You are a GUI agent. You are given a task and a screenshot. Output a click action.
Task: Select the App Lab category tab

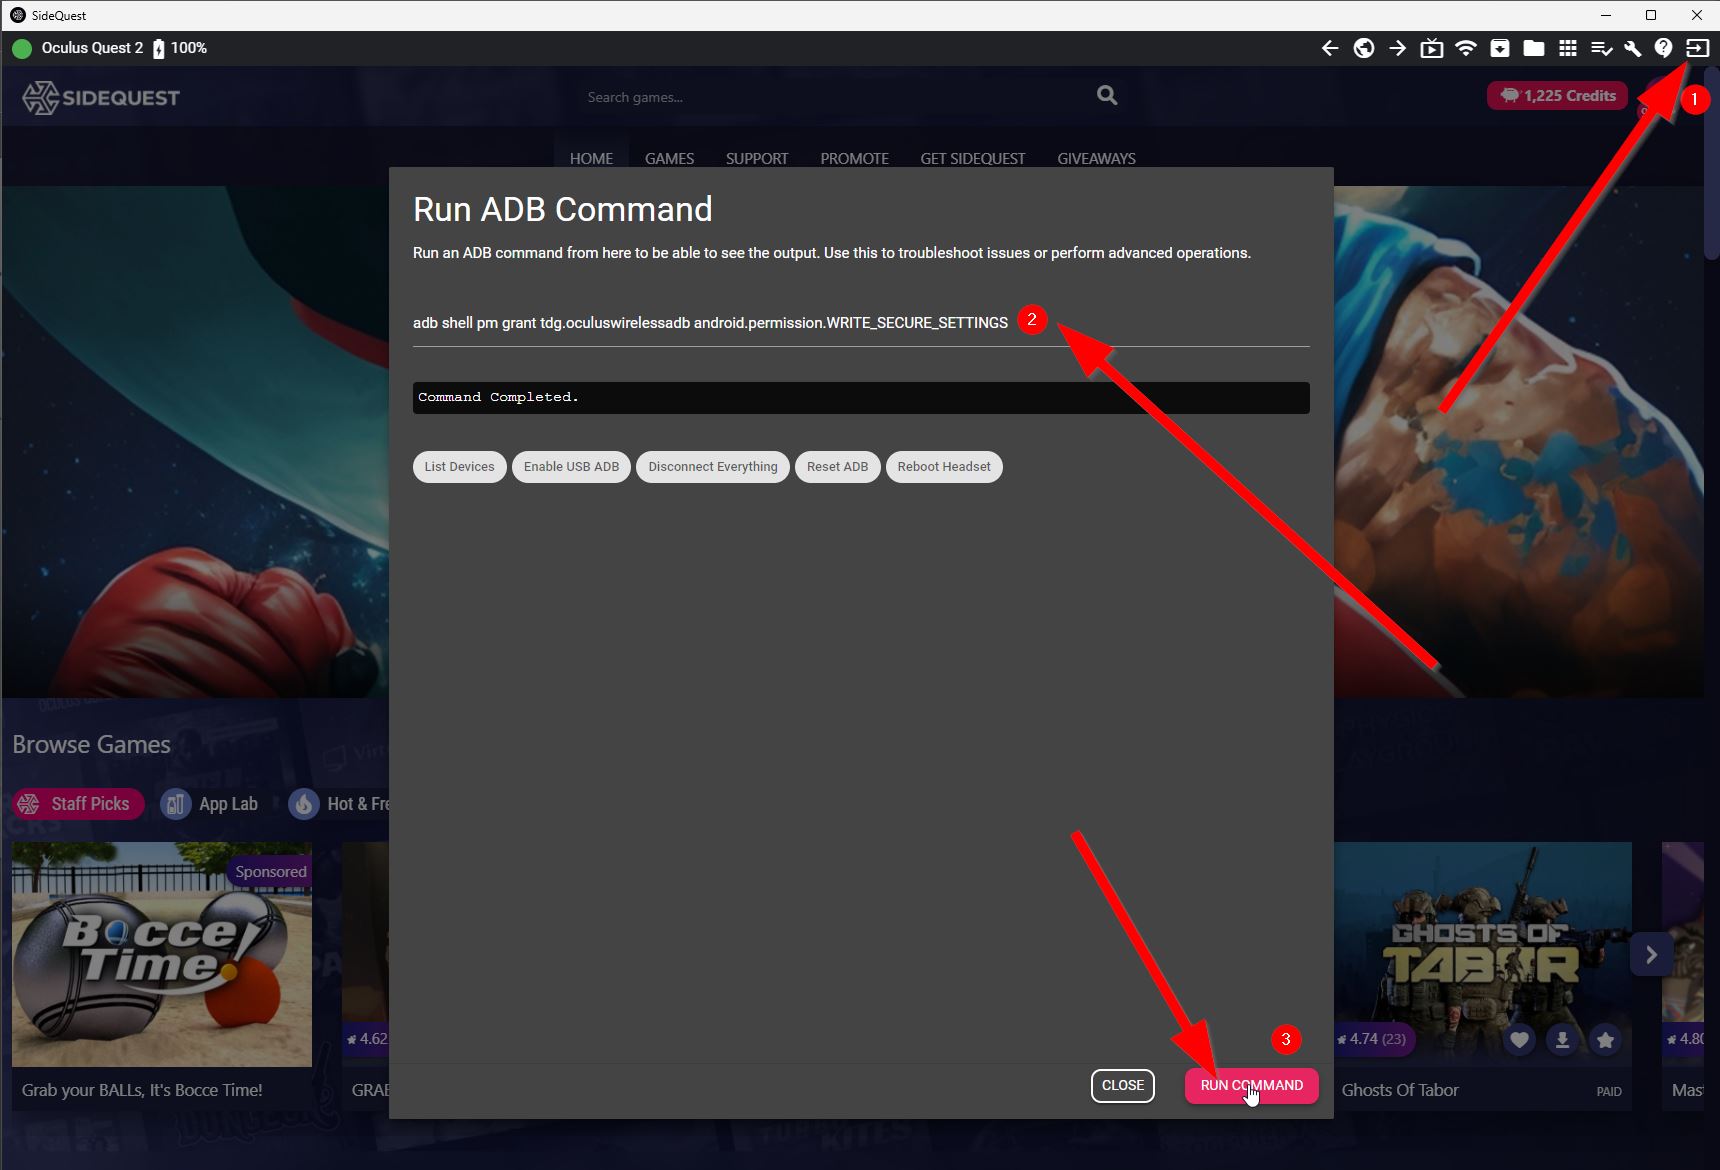click(x=210, y=804)
